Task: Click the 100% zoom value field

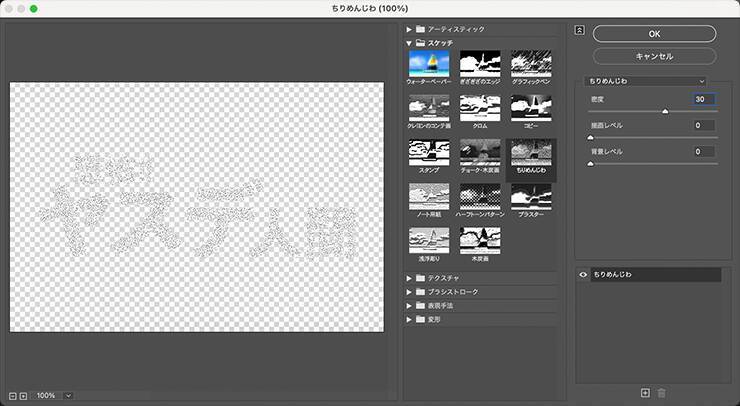Action: [x=46, y=396]
